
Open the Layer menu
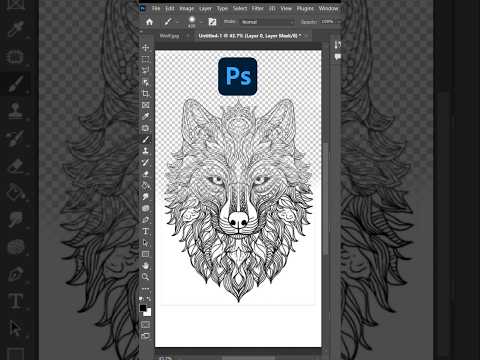[205, 8]
